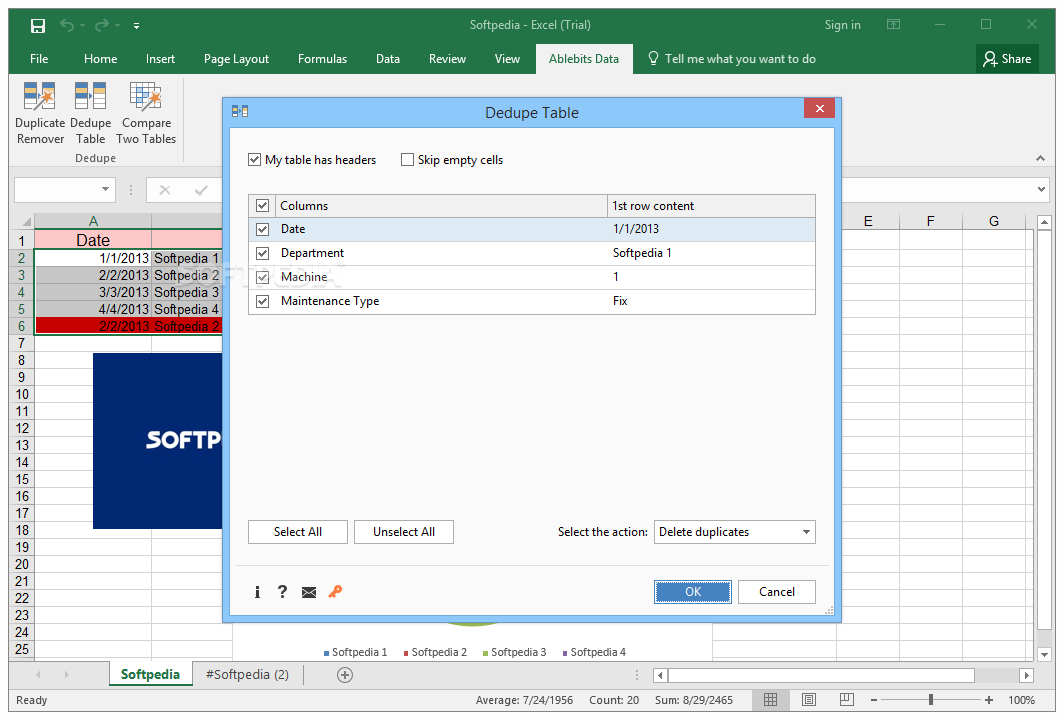This screenshot has height=720, width=1064.
Task: Click Cancel in Dedupe Table dialog
Action: pyautogui.click(x=777, y=592)
